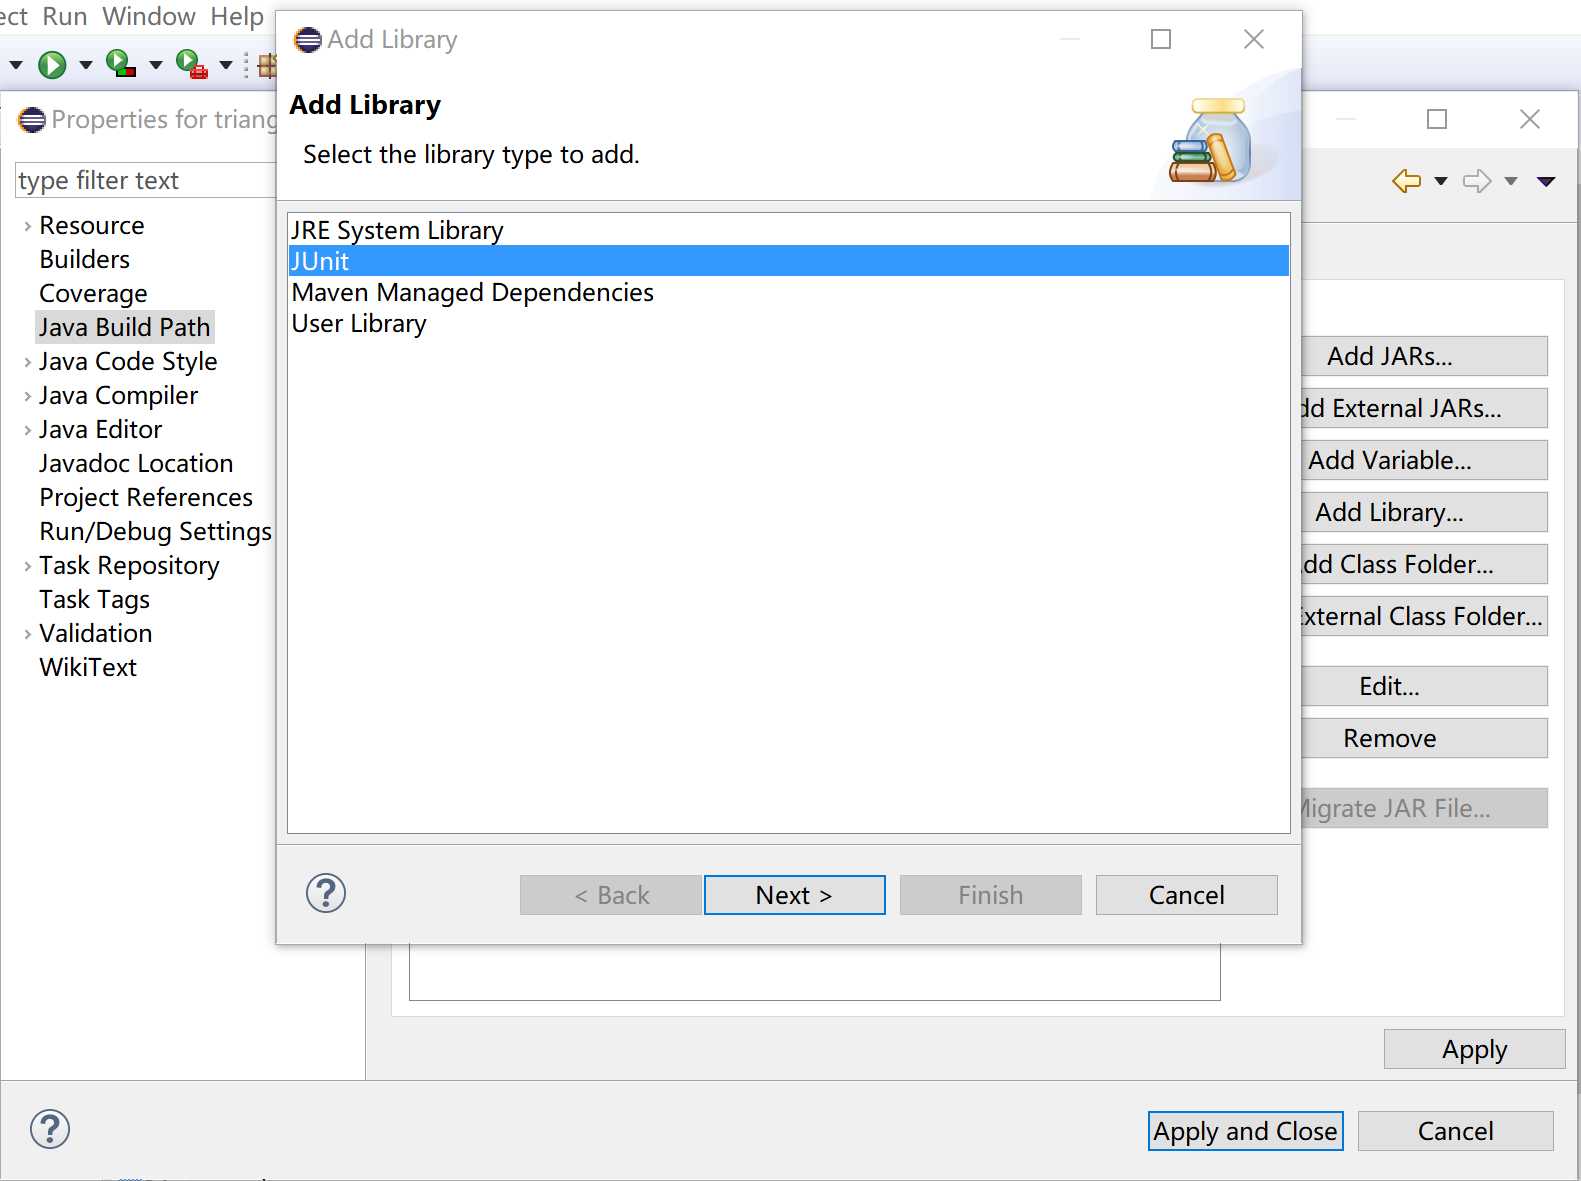Image resolution: width=1581 pixels, height=1181 pixels.
Task: Open the Run menu
Action: (65, 16)
